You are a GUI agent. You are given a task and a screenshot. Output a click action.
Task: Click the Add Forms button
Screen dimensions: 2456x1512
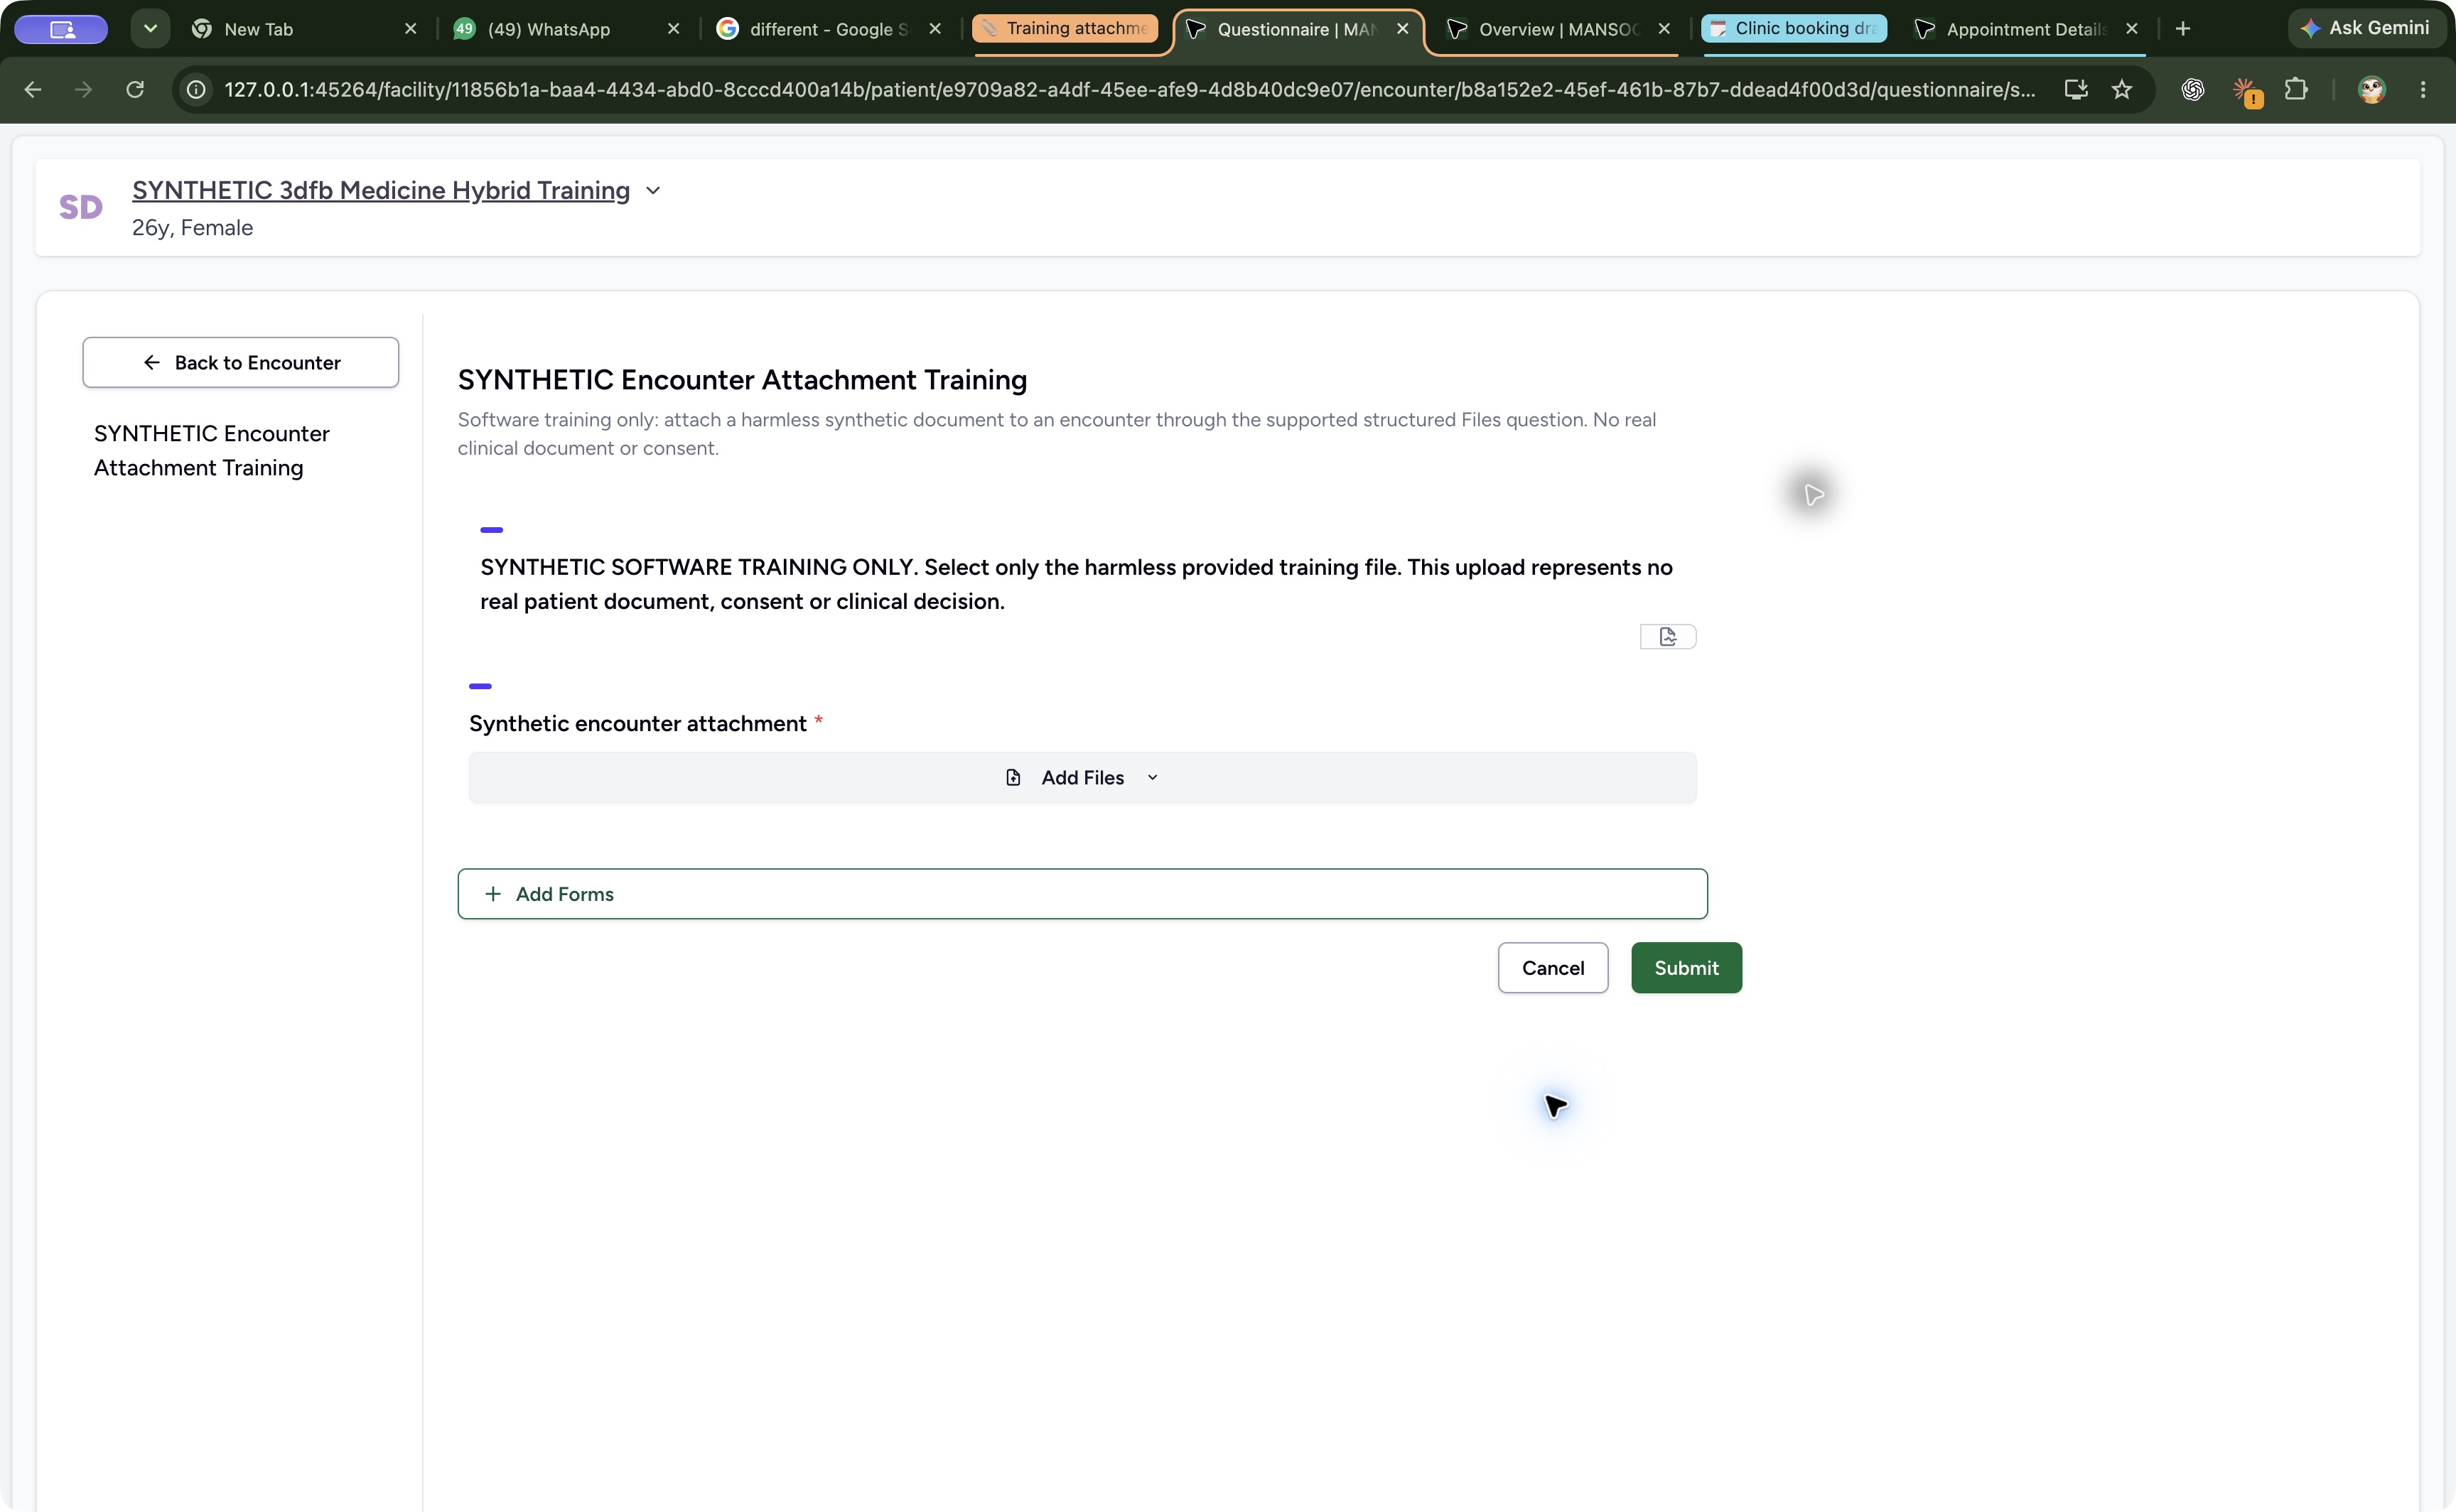(1082, 894)
